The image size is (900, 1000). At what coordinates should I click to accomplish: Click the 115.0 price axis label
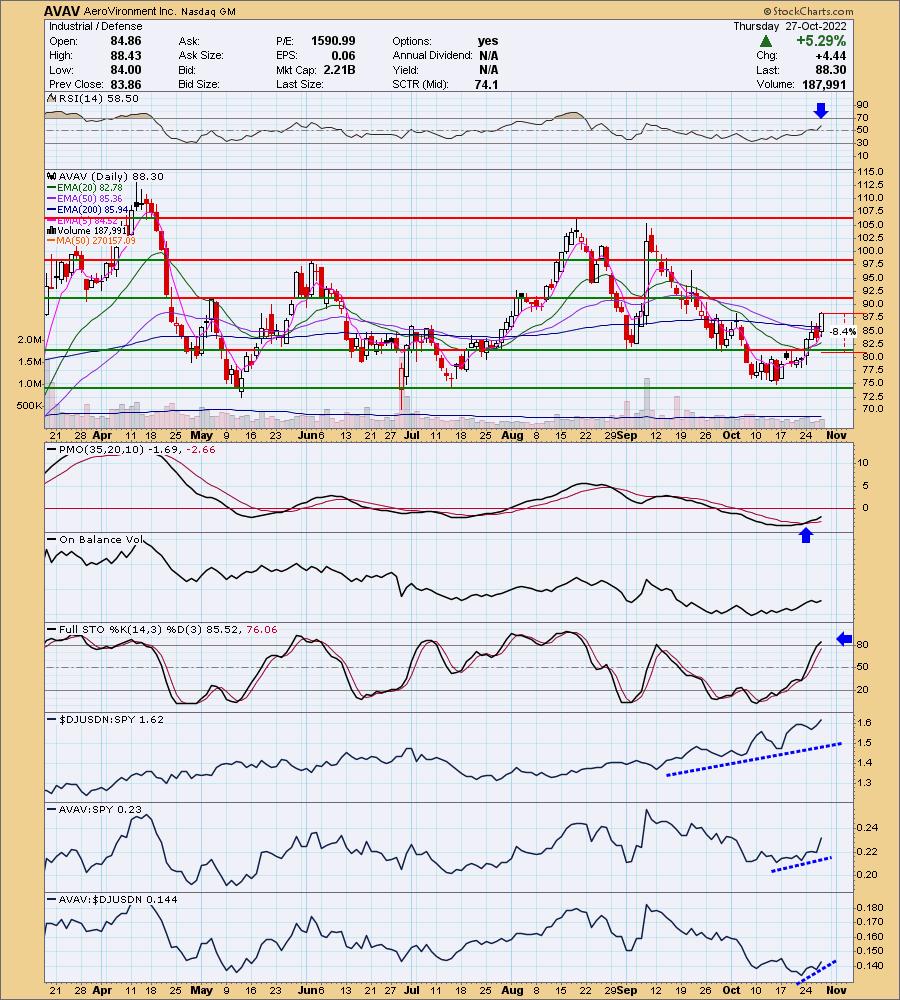(871, 172)
